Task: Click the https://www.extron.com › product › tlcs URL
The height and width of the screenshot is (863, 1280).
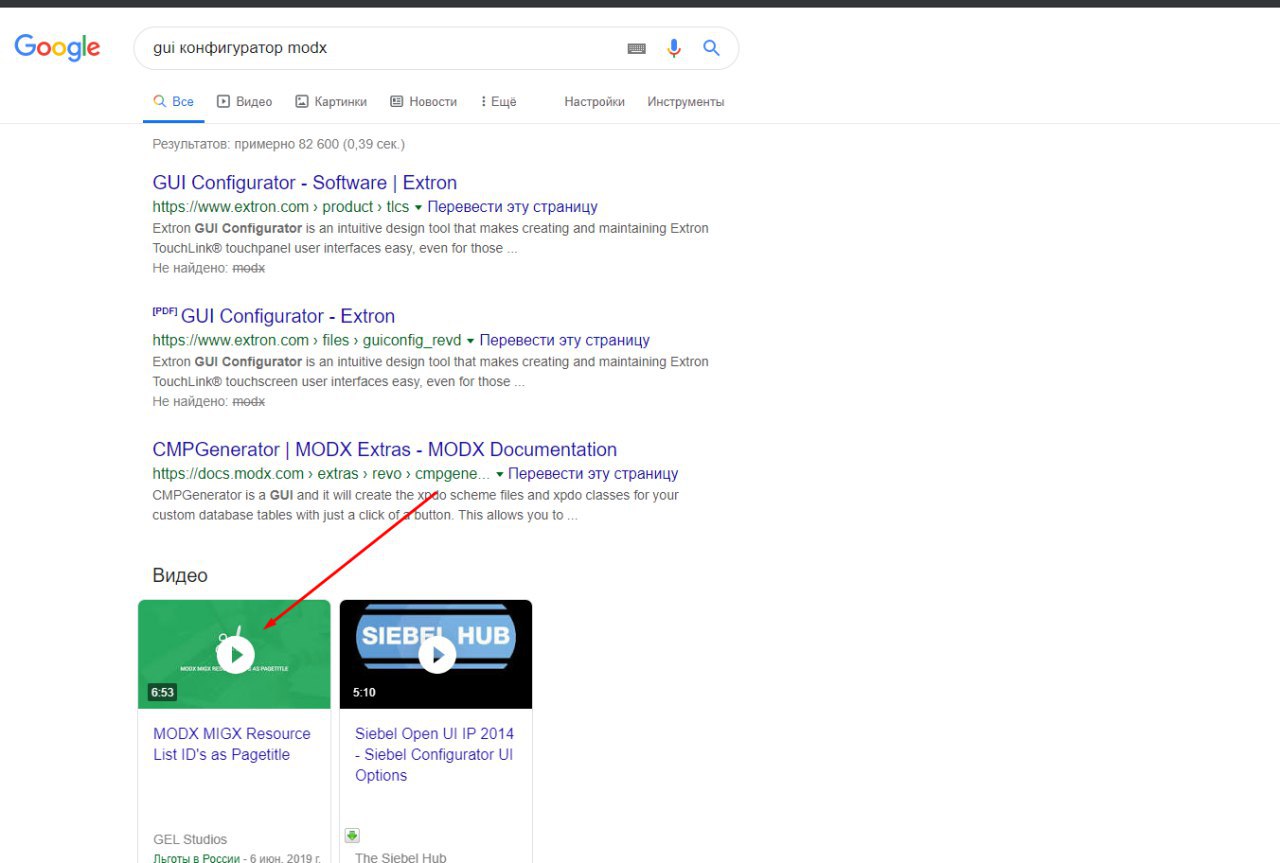Action: click(281, 207)
